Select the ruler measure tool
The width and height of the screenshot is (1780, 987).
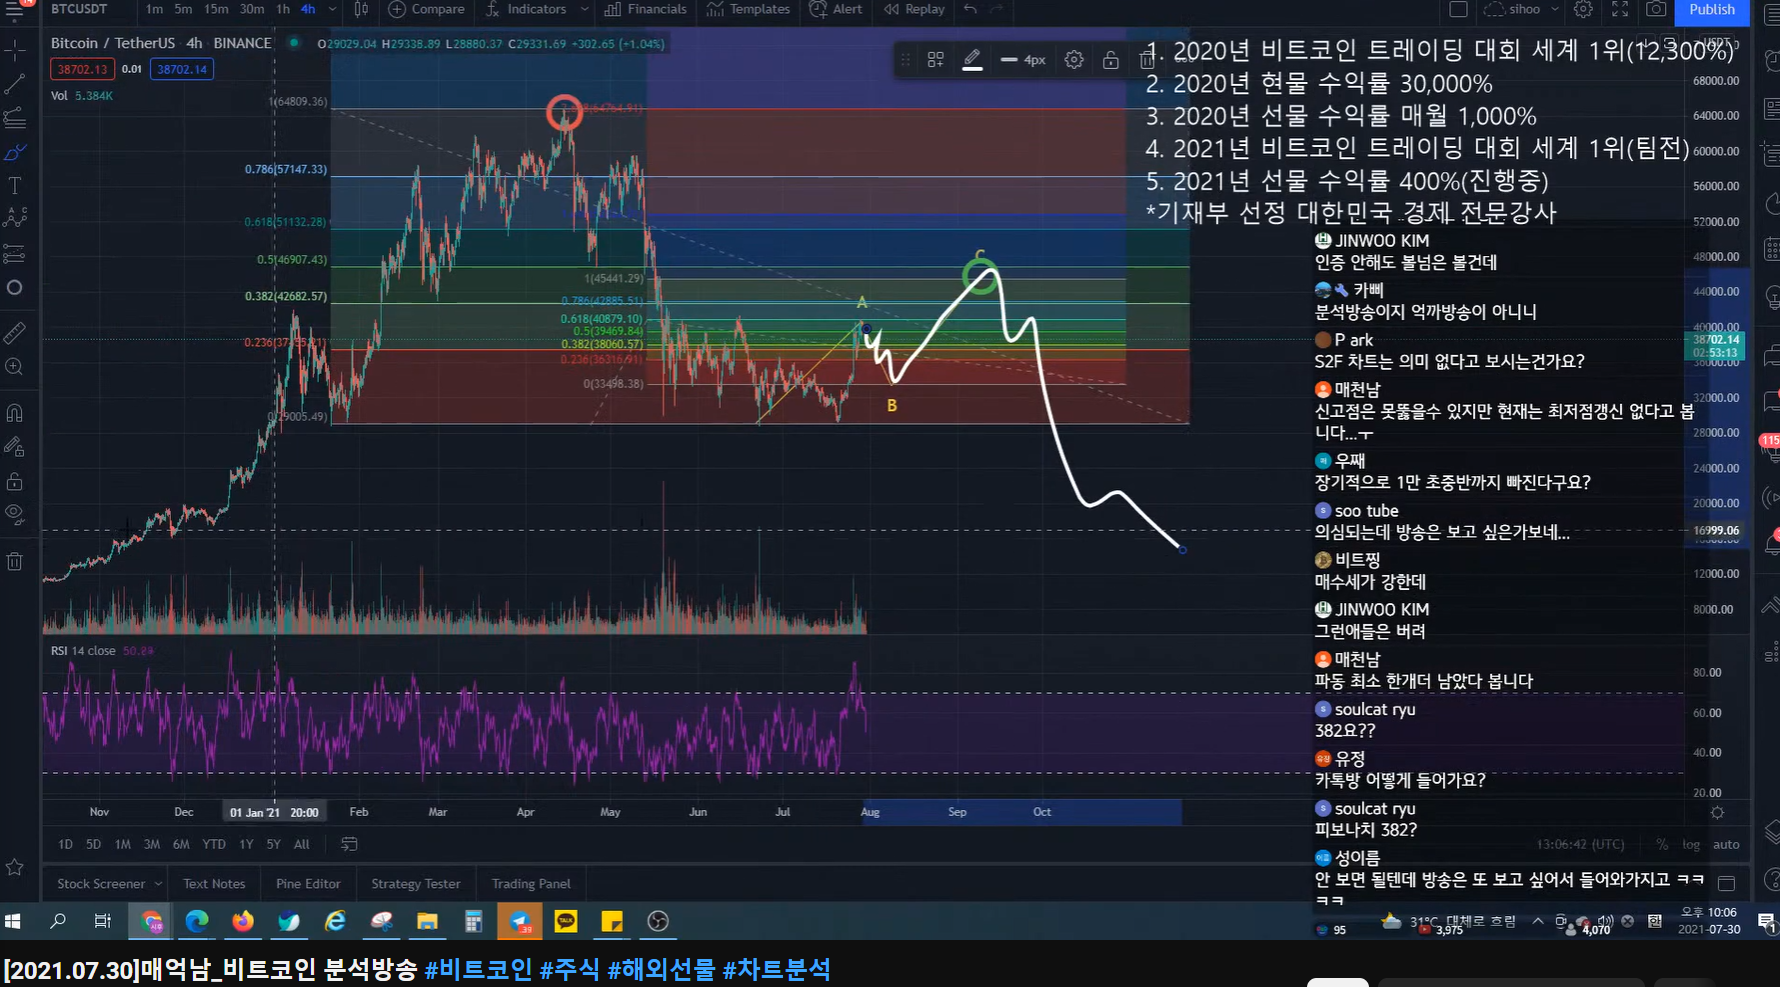tap(15, 332)
